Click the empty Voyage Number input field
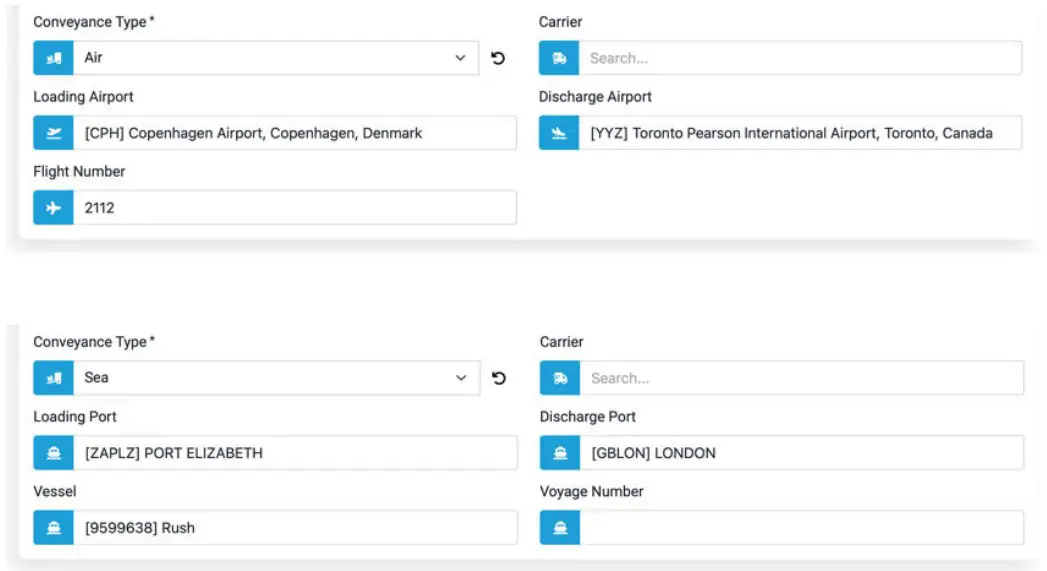 tap(802, 528)
